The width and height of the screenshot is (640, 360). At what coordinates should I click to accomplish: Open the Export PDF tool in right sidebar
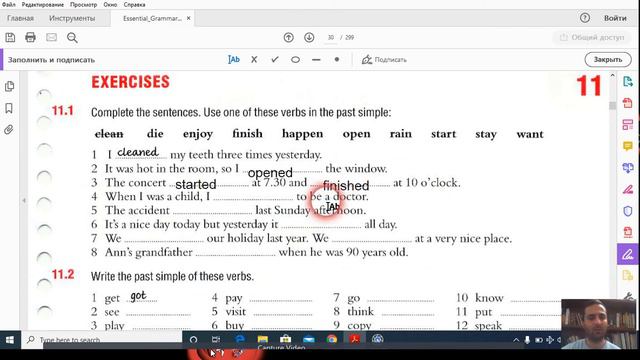(x=628, y=81)
